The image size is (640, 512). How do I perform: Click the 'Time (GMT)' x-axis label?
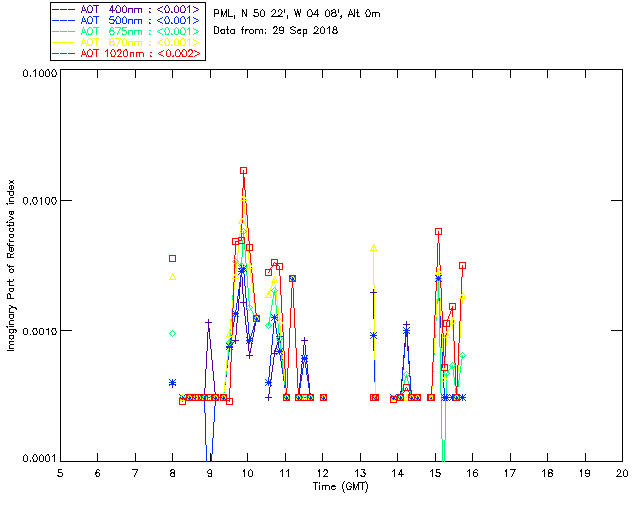point(340,487)
